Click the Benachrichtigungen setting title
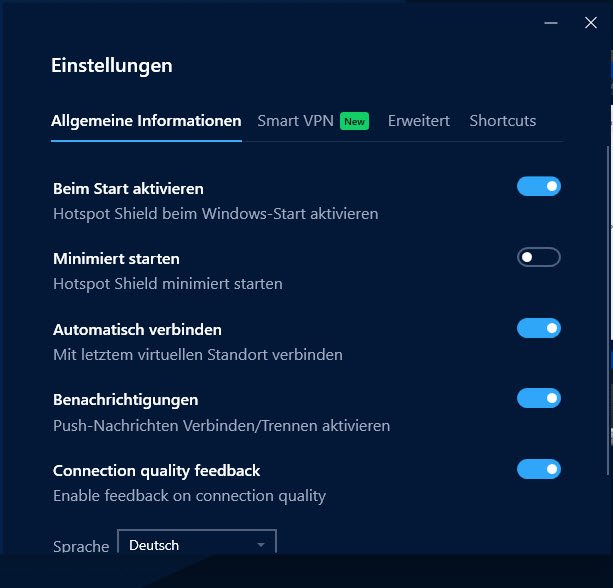613x588 pixels. click(125, 400)
